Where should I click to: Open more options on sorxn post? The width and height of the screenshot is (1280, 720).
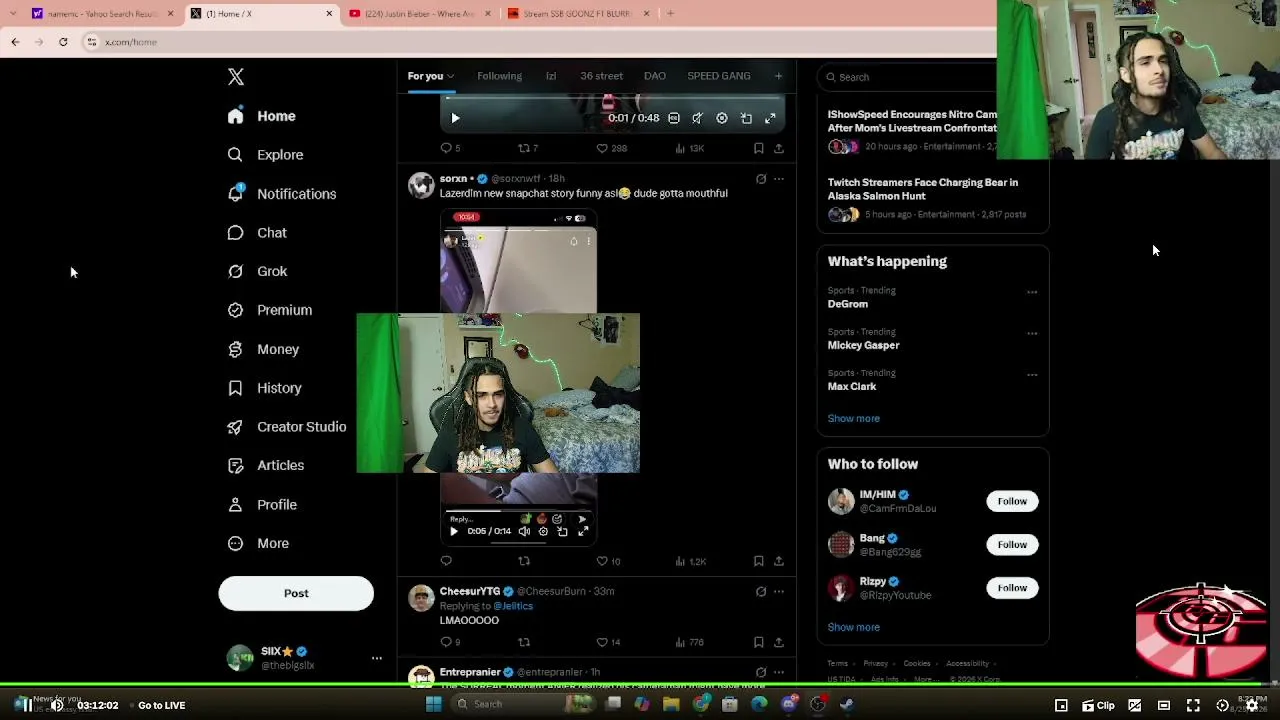tap(779, 179)
